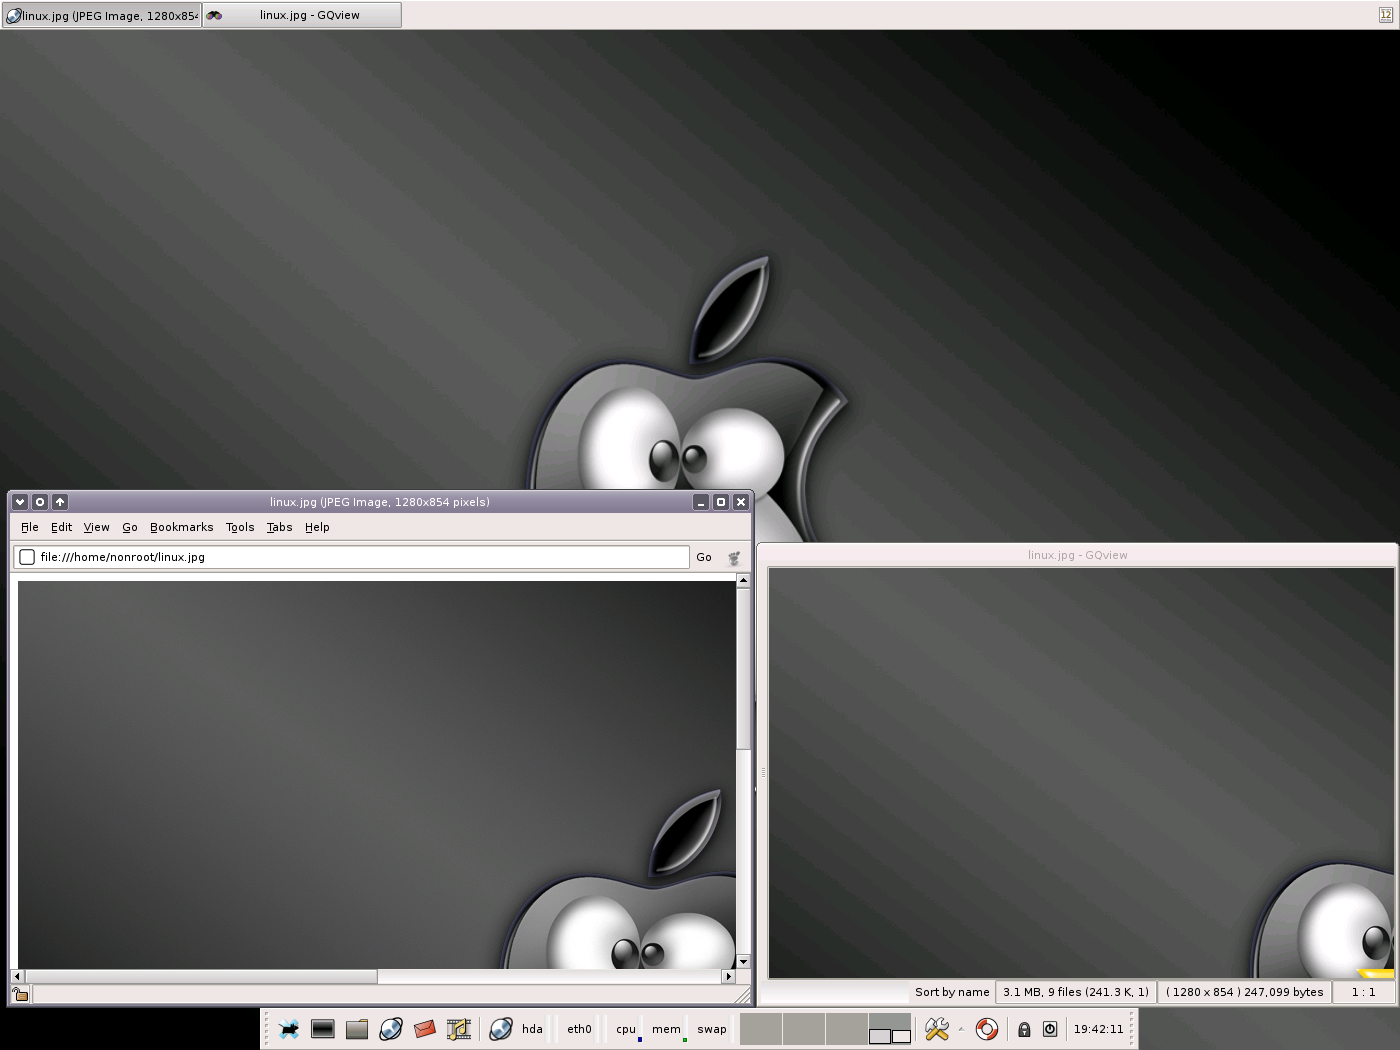The width and height of the screenshot is (1400, 1050).
Task: Toggle window shade with the up-arrow titlebar button
Action: point(60,502)
